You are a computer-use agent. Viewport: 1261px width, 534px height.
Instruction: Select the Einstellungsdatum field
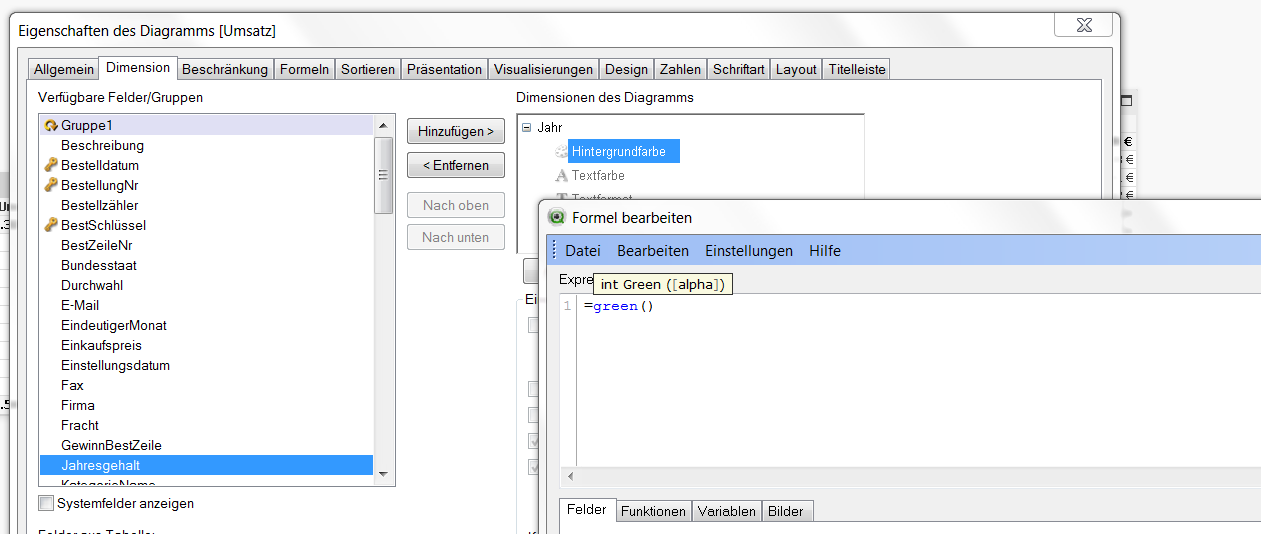(x=206, y=365)
